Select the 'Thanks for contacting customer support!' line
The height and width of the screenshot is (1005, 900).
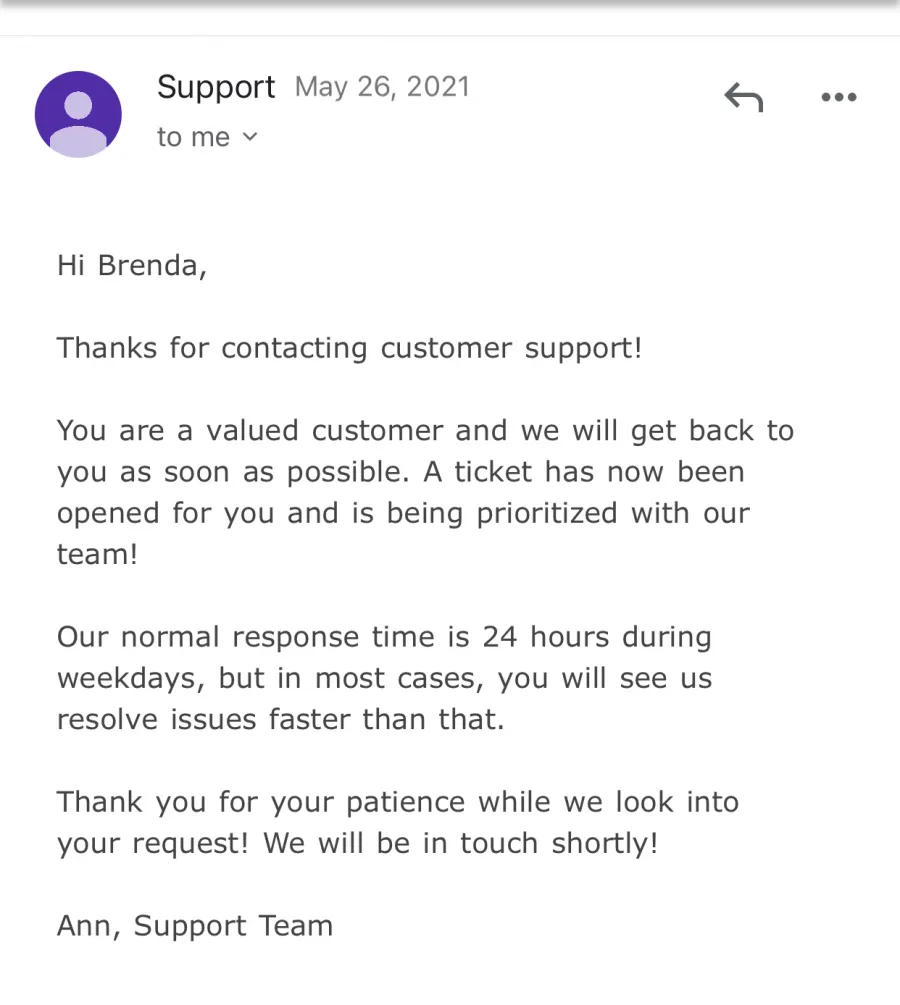pos(349,349)
